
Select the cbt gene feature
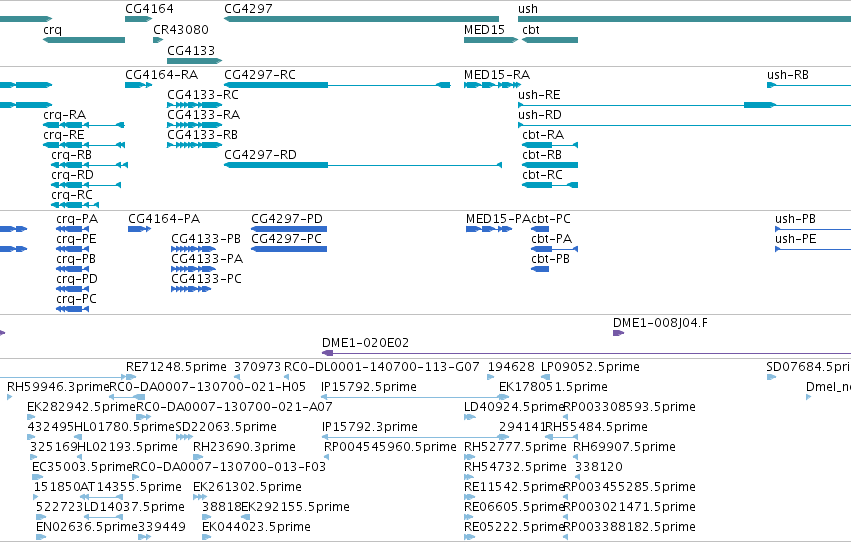click(x=550, y=40)
